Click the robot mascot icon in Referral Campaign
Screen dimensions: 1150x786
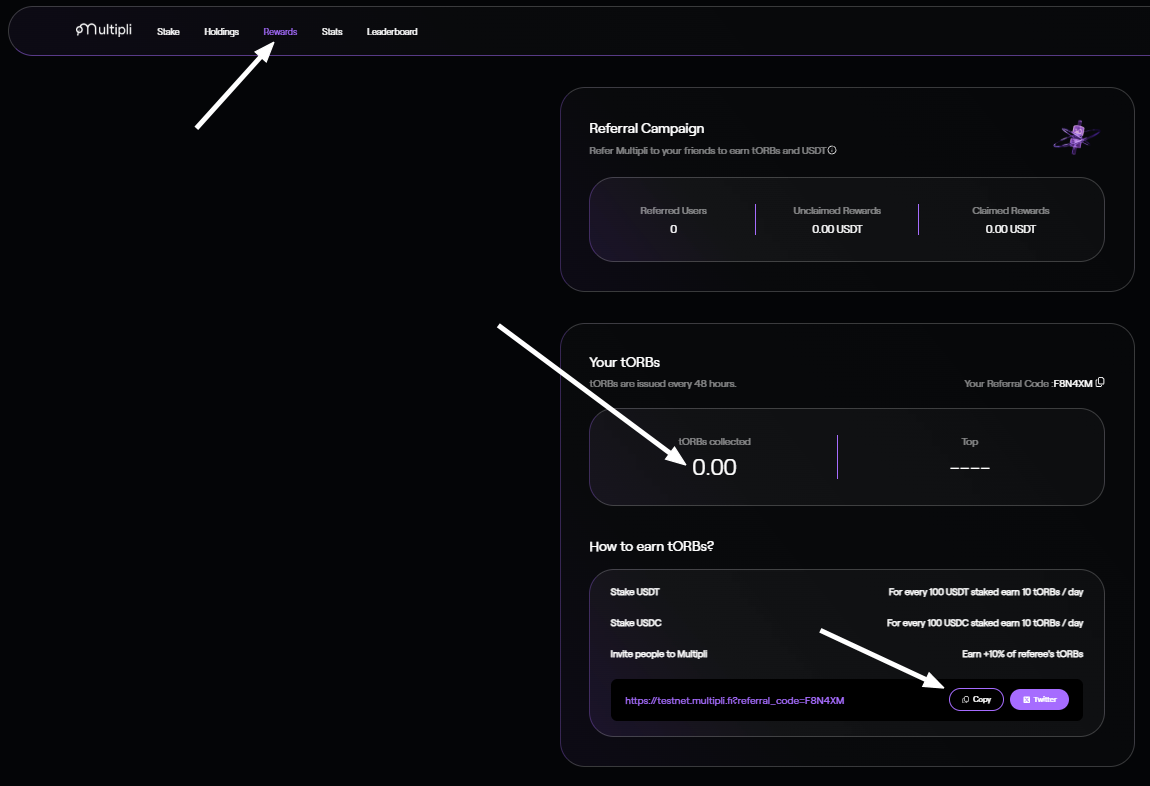1076,136
